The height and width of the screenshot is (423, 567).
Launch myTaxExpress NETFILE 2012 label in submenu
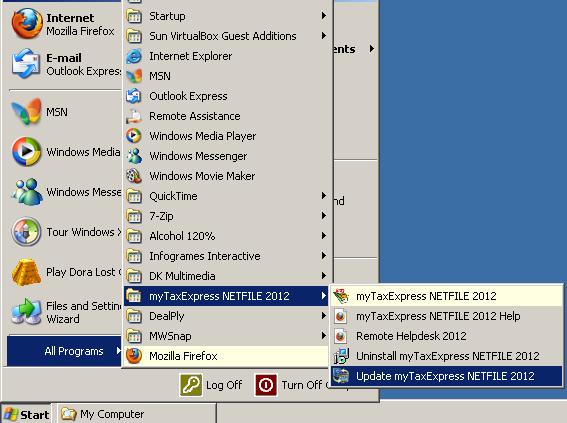[426, 296]
